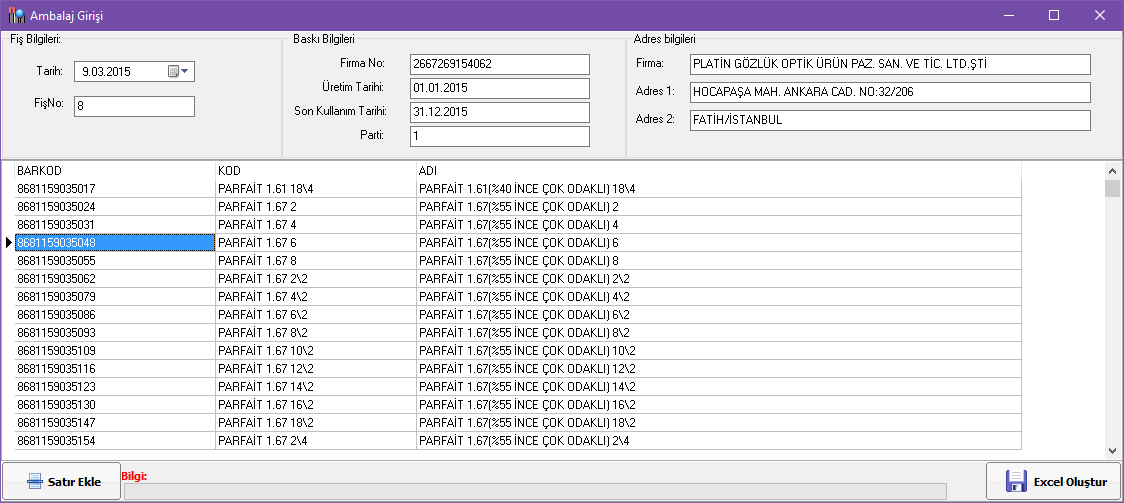Click KOD cell PARFAİT 1.67 4\2
Image resolution: width=1124 pixels, height=503 pixels.
click(316, 297)
